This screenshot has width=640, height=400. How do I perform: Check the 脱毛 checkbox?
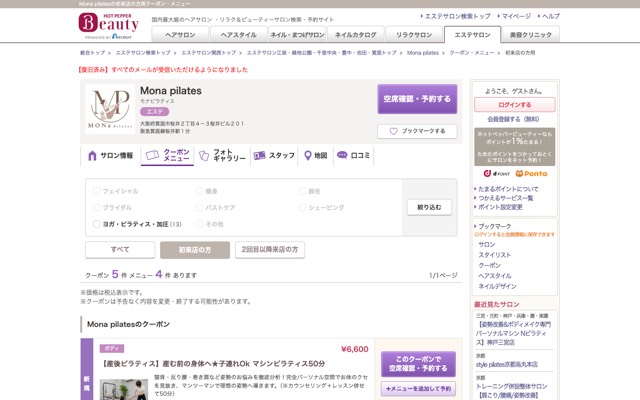click(302, 191)
